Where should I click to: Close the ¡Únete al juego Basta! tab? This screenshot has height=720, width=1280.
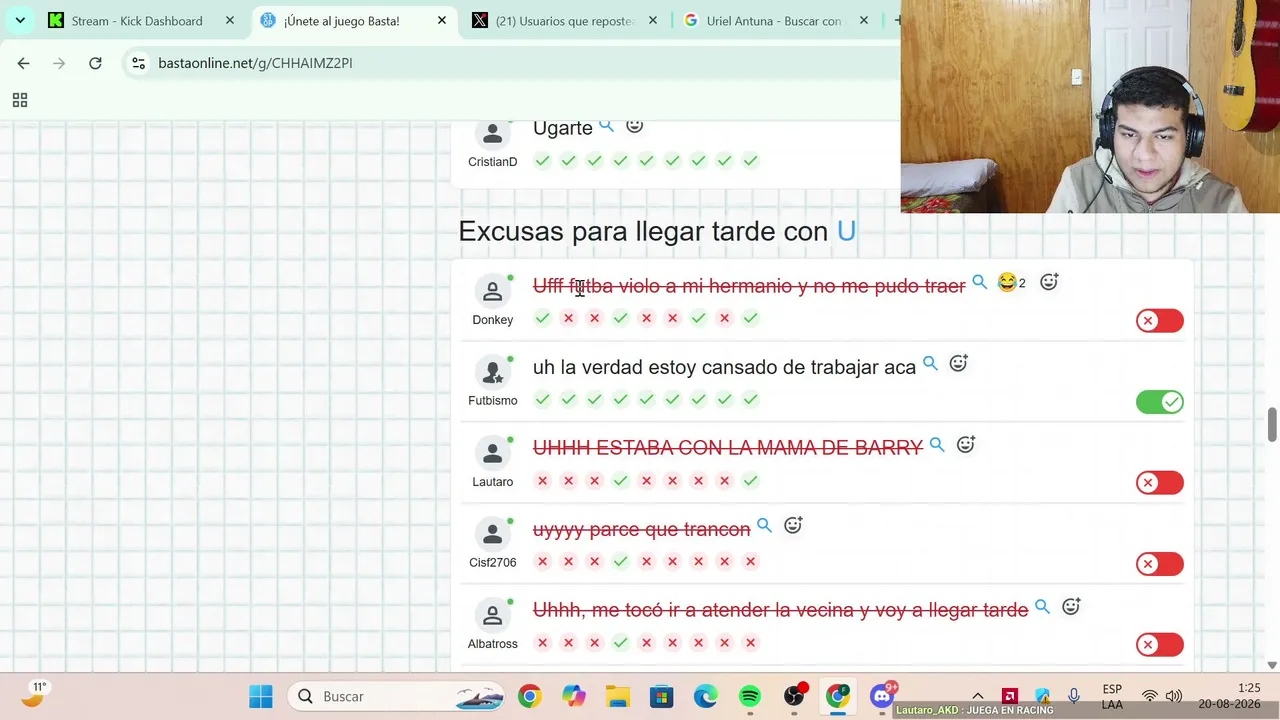click(x=442, y=21)
